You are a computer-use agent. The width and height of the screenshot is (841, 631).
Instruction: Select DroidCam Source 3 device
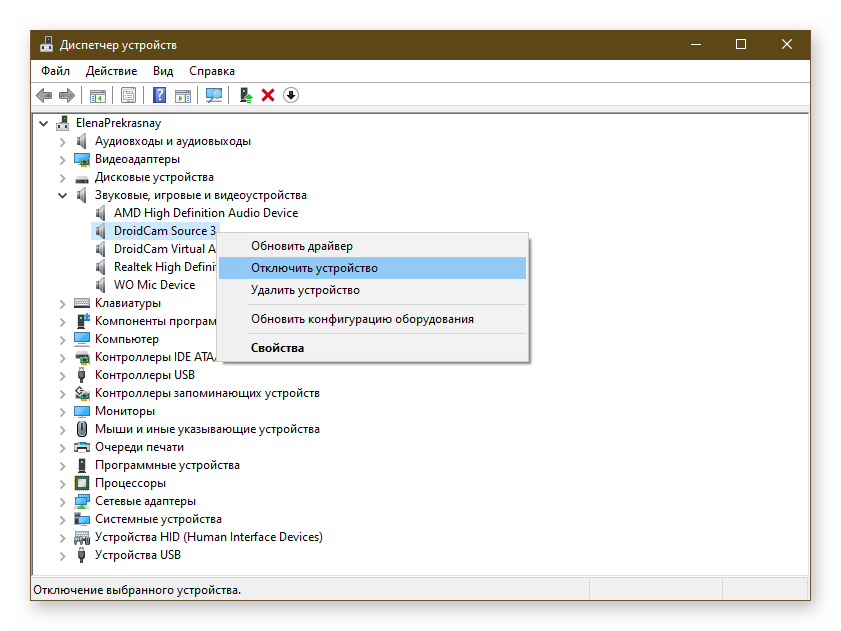pos(164,231)
